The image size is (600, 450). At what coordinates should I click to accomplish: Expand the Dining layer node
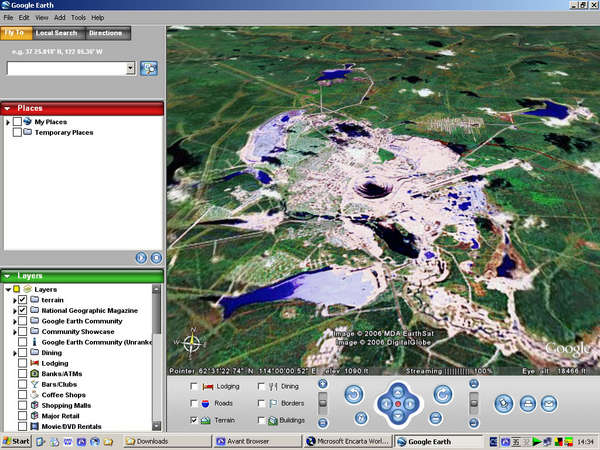pyautogui.click(x=15, y=353)
